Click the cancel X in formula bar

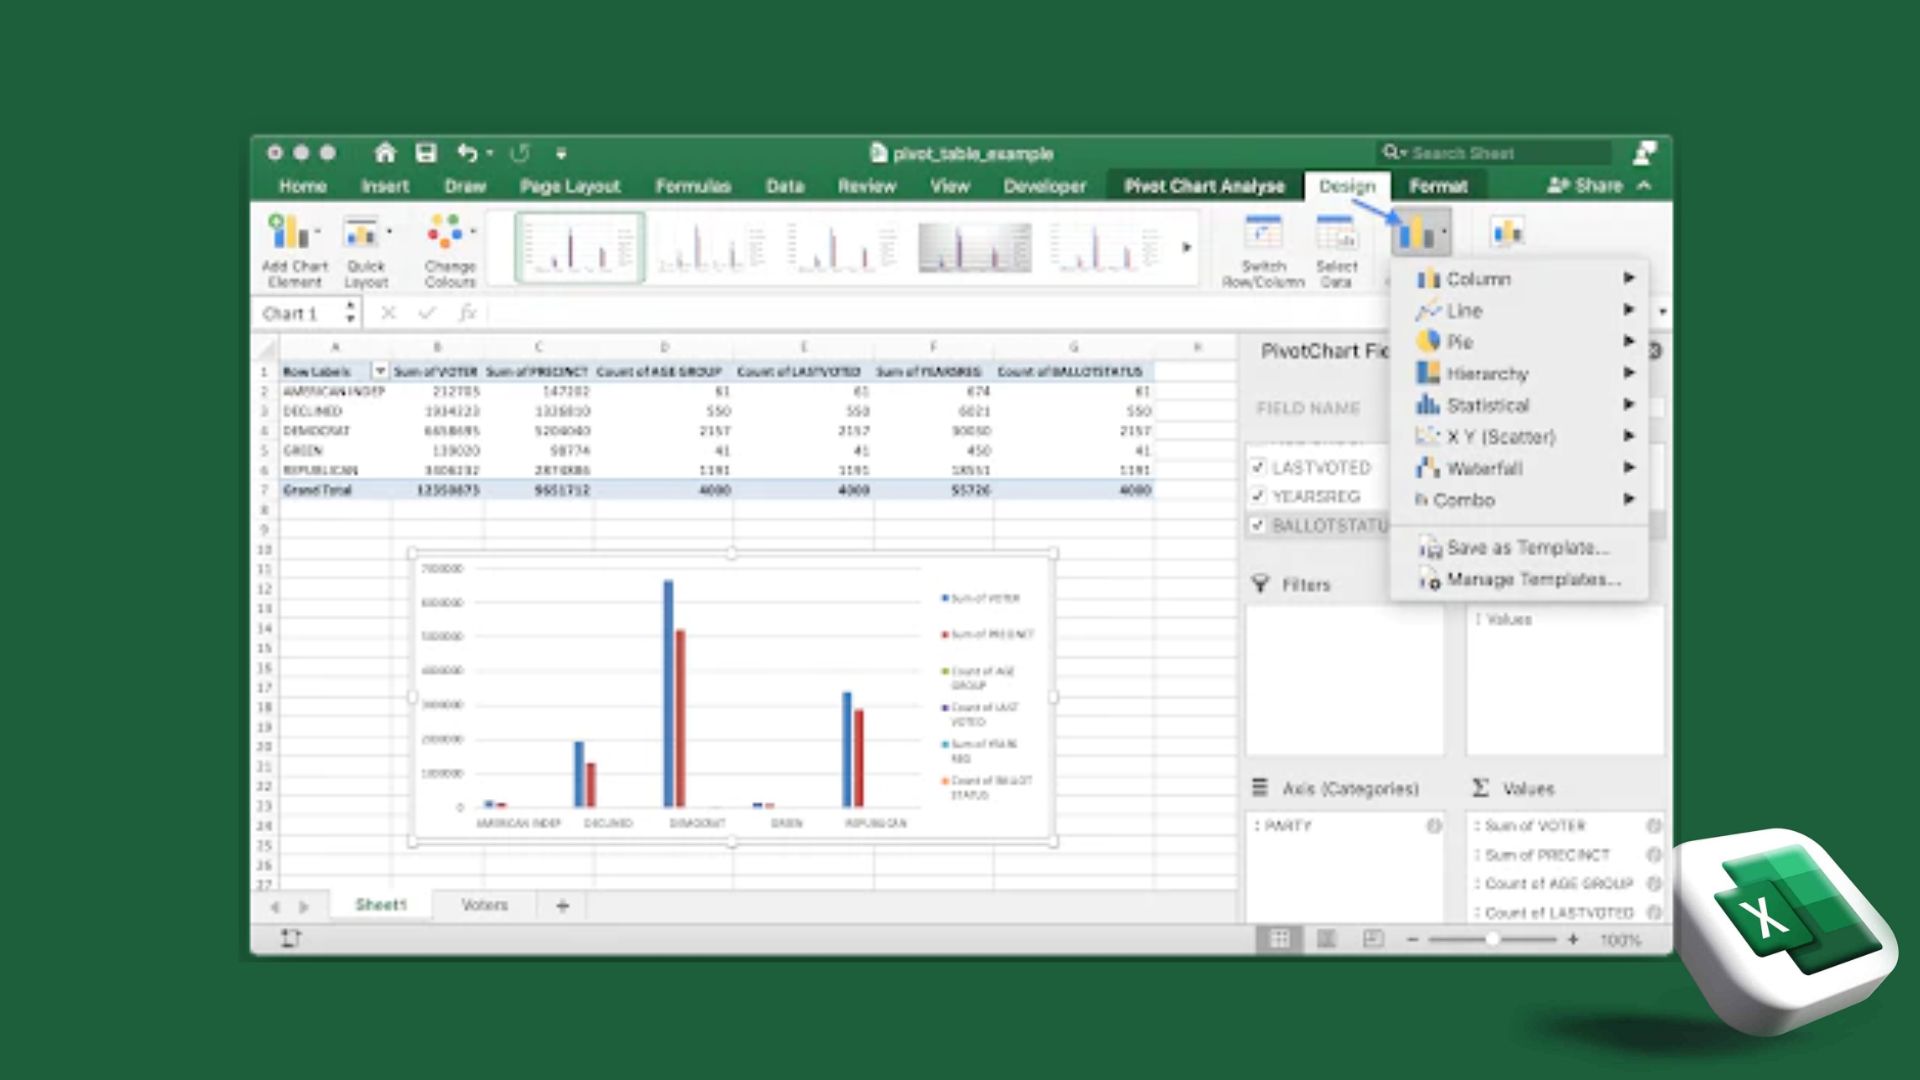[x=388, y=313]
